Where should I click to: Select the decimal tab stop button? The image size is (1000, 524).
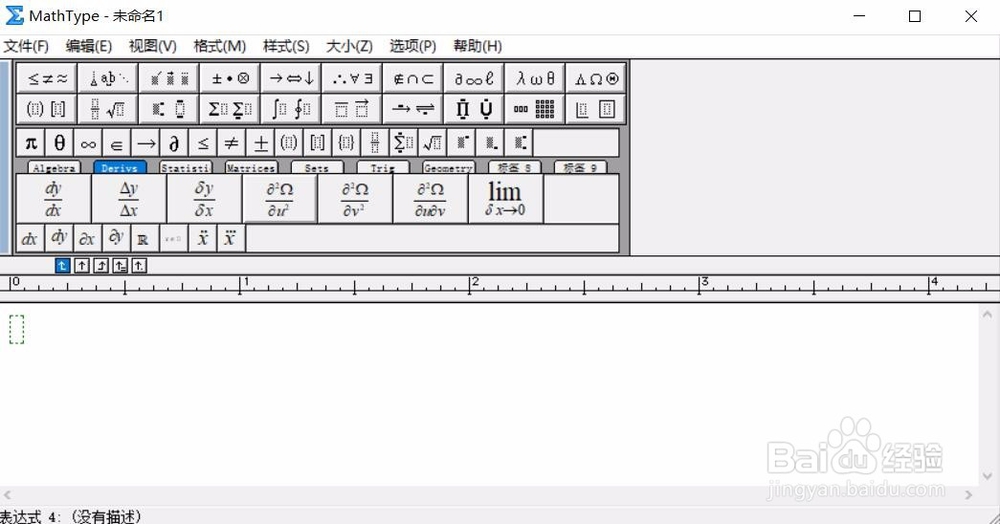pos(139,265)
